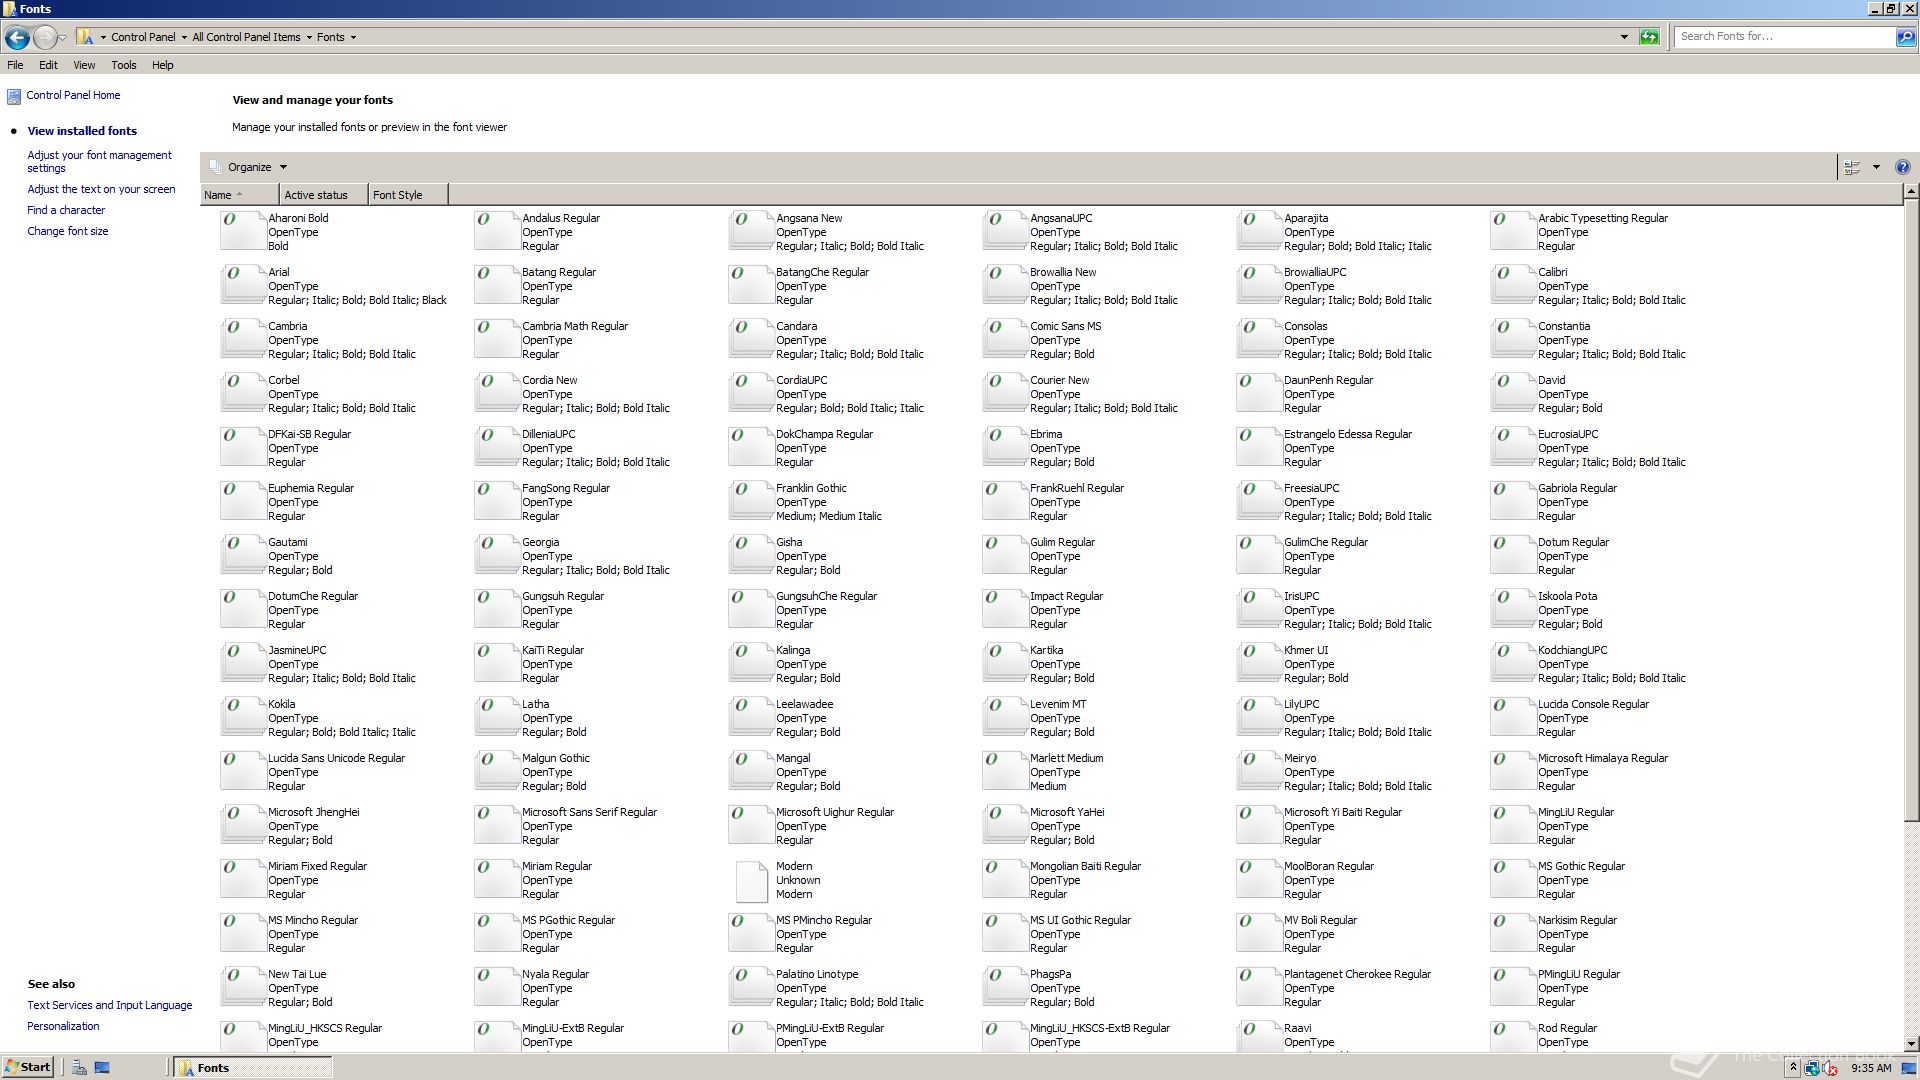
Task: Select the Candara font entry
Action: [x=827, y=339]
